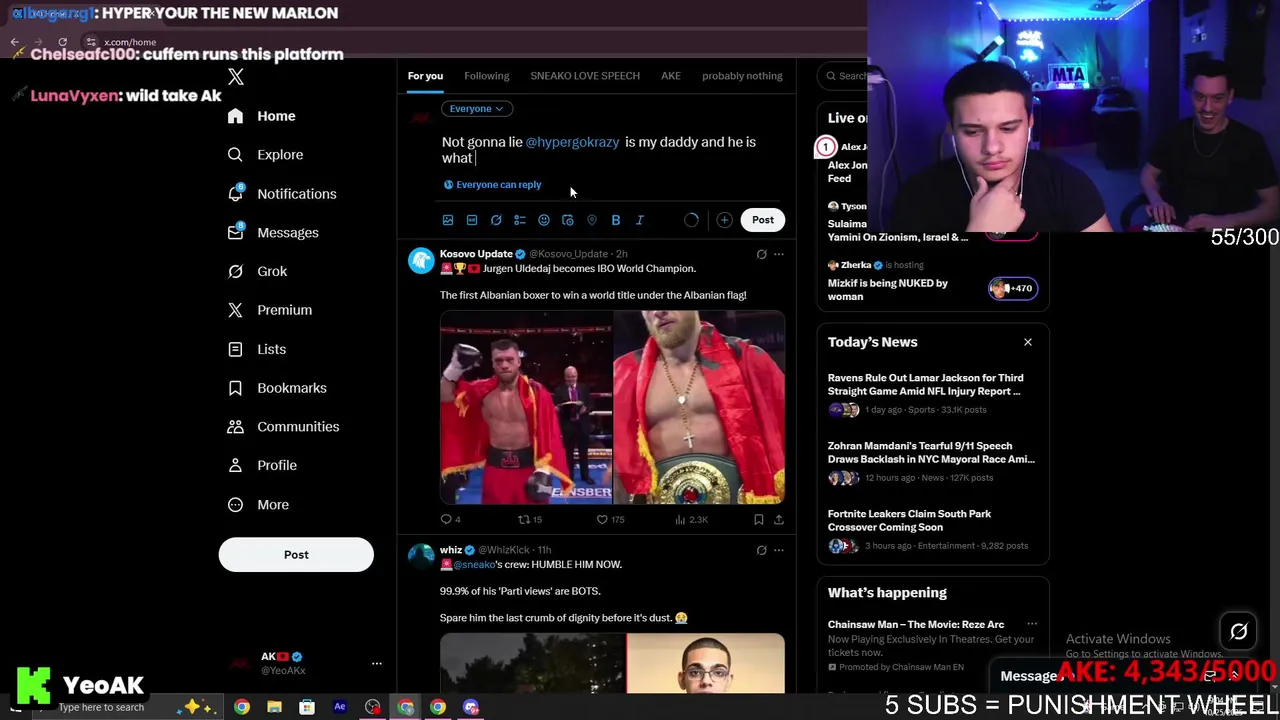Open the left boxer image in post
This screenshot has width=1280, height=720.
click(x=526, y=407)
